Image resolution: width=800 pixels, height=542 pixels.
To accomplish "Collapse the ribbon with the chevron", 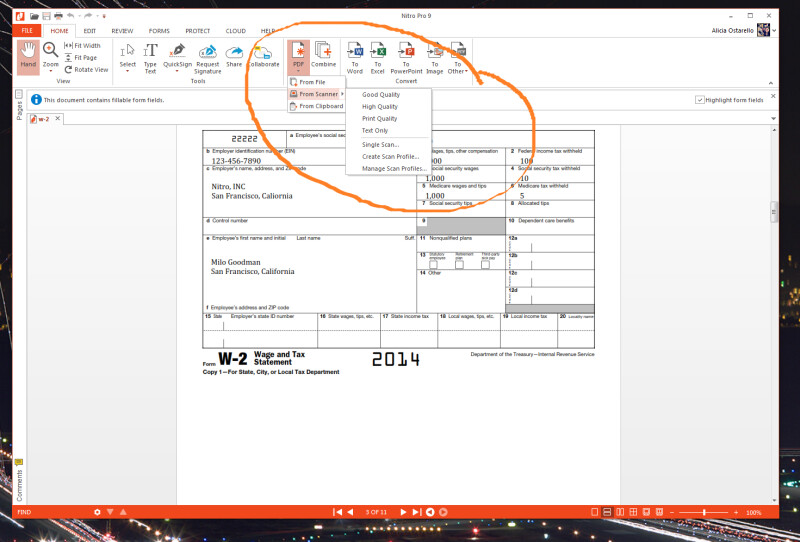I will [770, 83].
